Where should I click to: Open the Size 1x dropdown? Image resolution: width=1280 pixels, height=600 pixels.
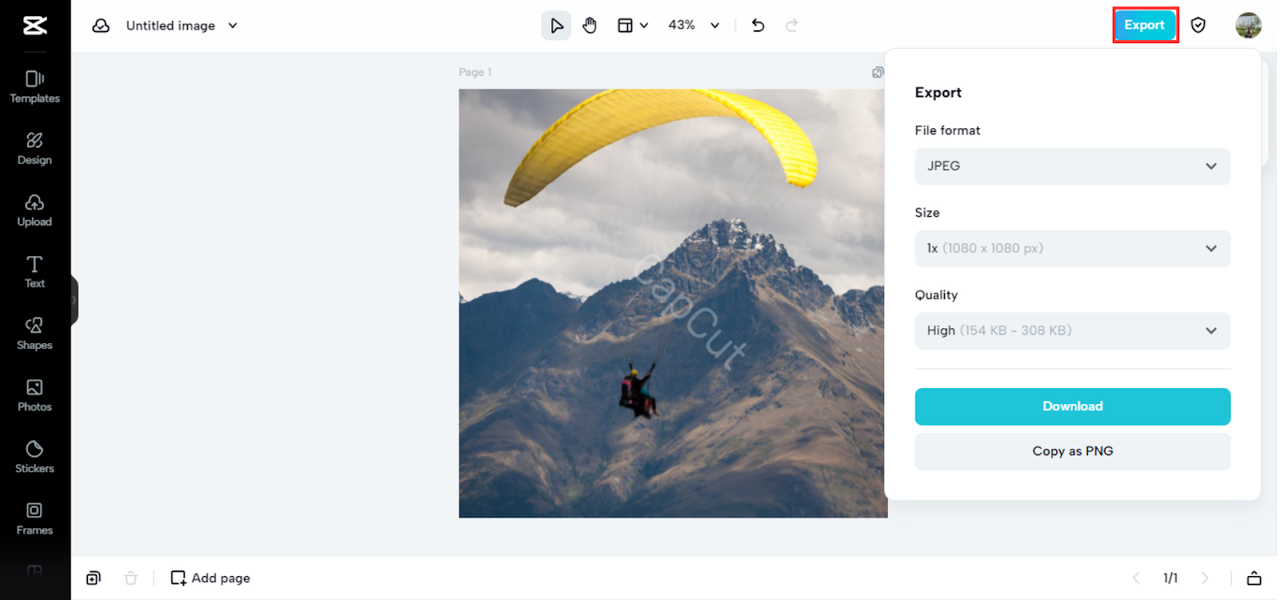tap(1072, 248)
